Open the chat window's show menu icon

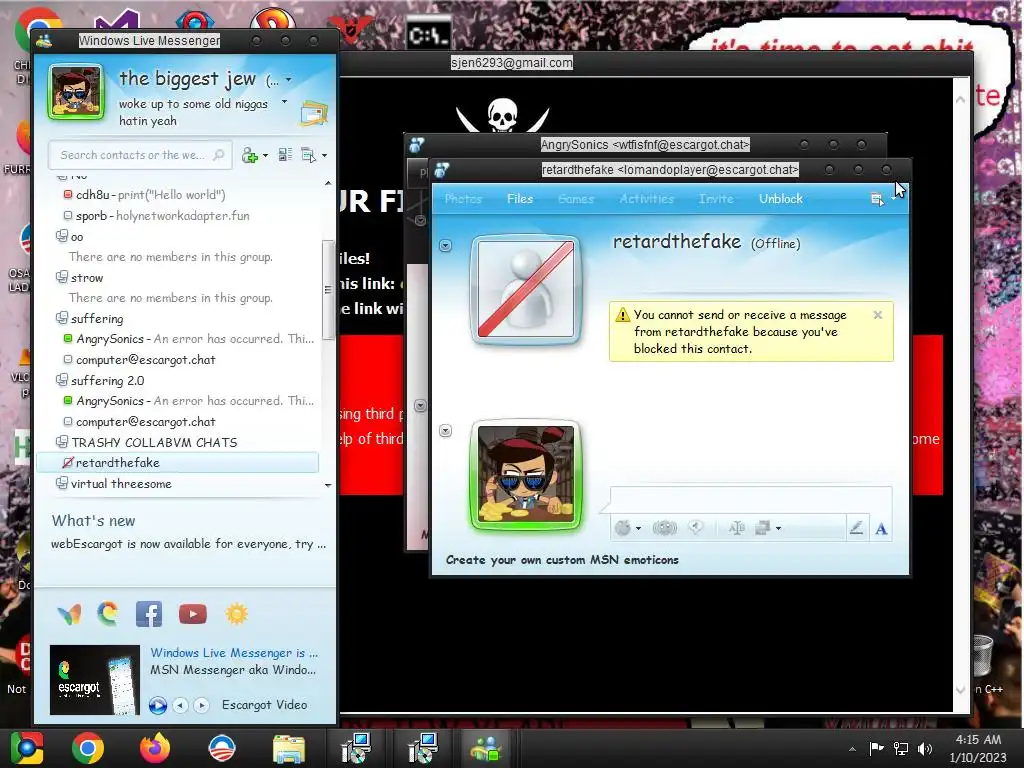(x=877, y=199)
